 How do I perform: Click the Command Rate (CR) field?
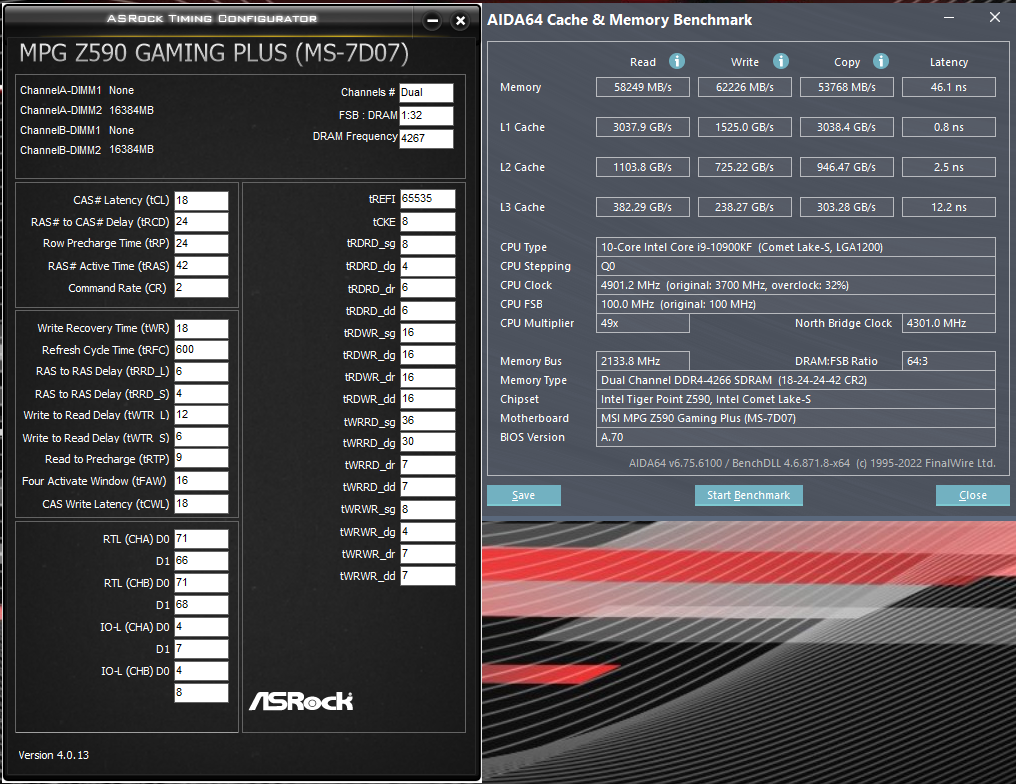coord(202,288)
